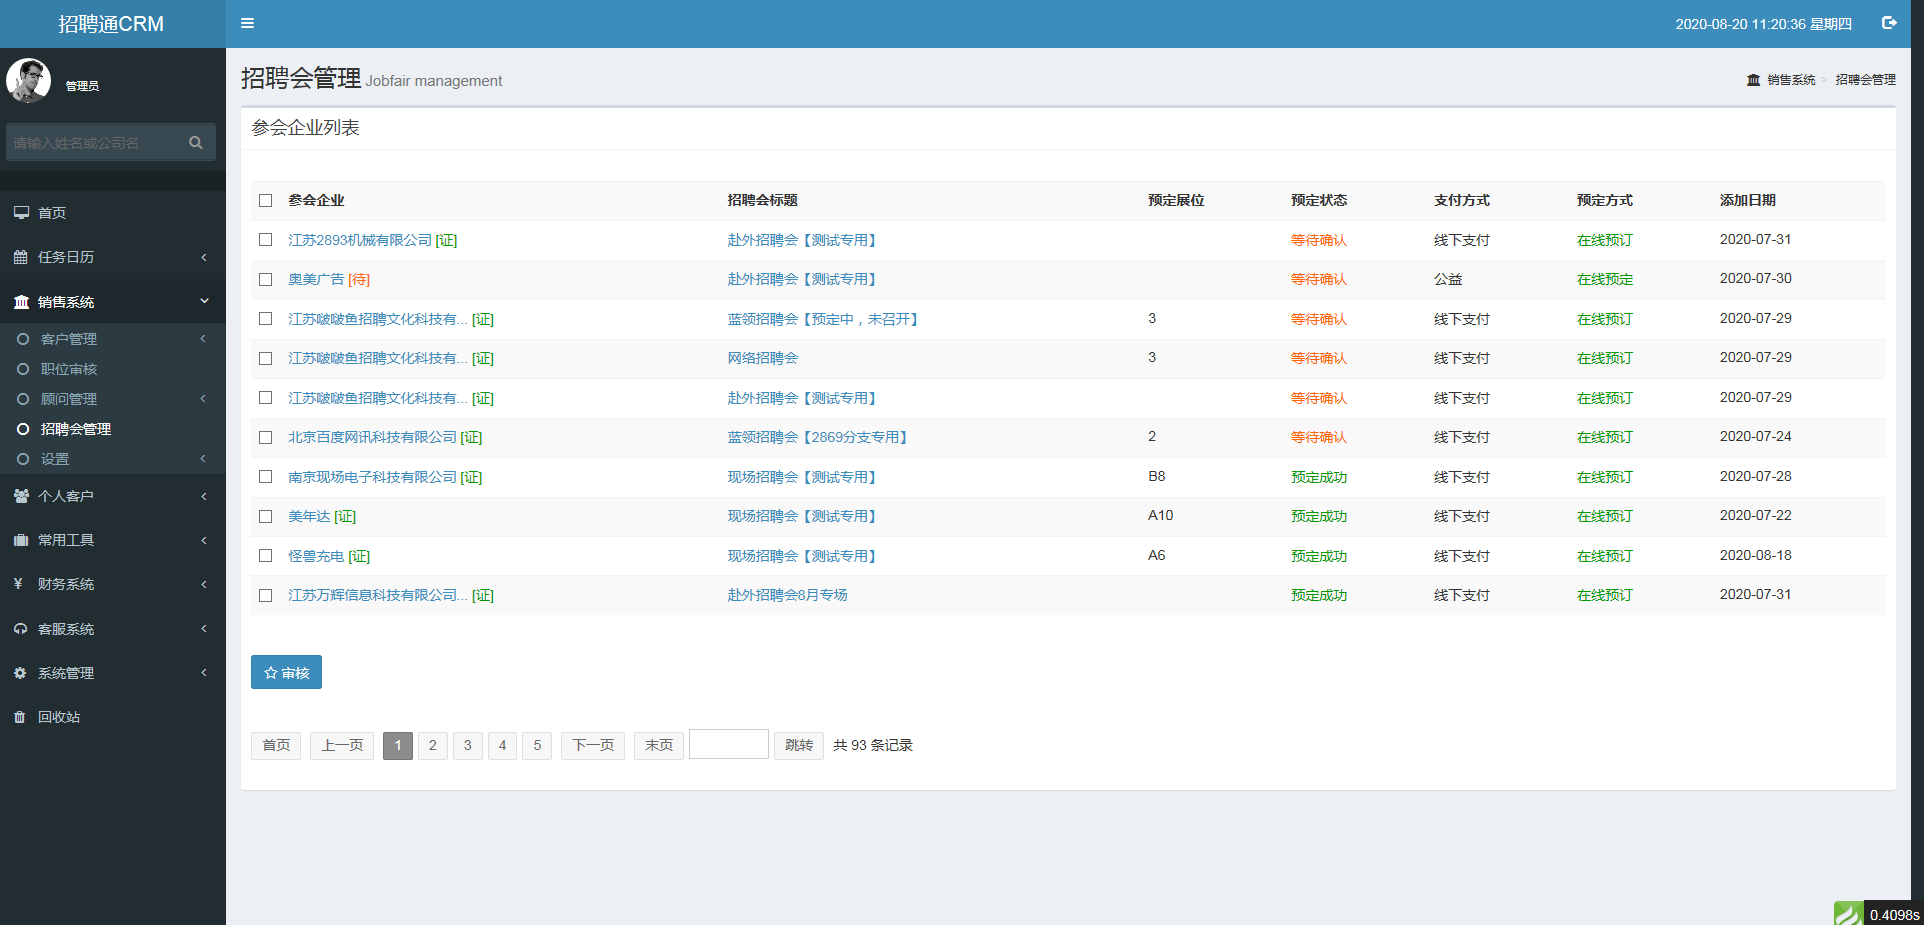The width and height of the screenshot is (1924, 925).
Task: Click the circle icon beside 顾问管理
Action: click(23, 399)
